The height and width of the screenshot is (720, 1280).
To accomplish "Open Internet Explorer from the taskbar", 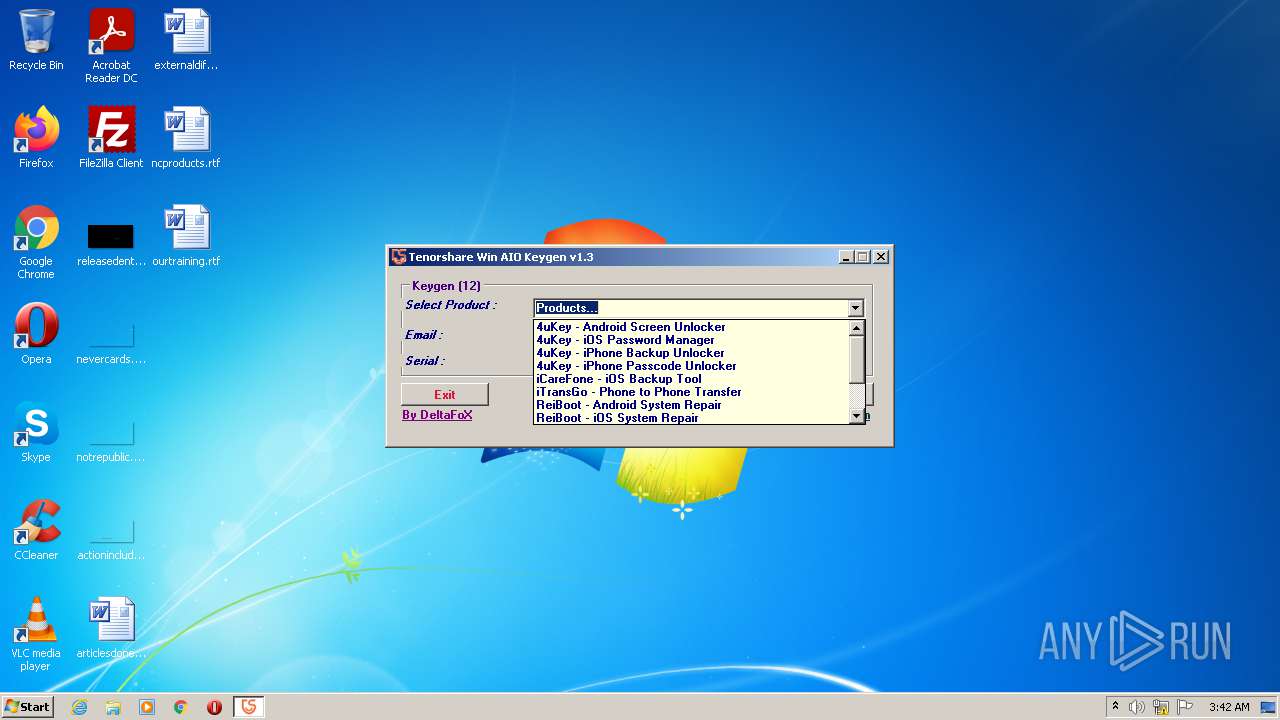I will 79,707.
